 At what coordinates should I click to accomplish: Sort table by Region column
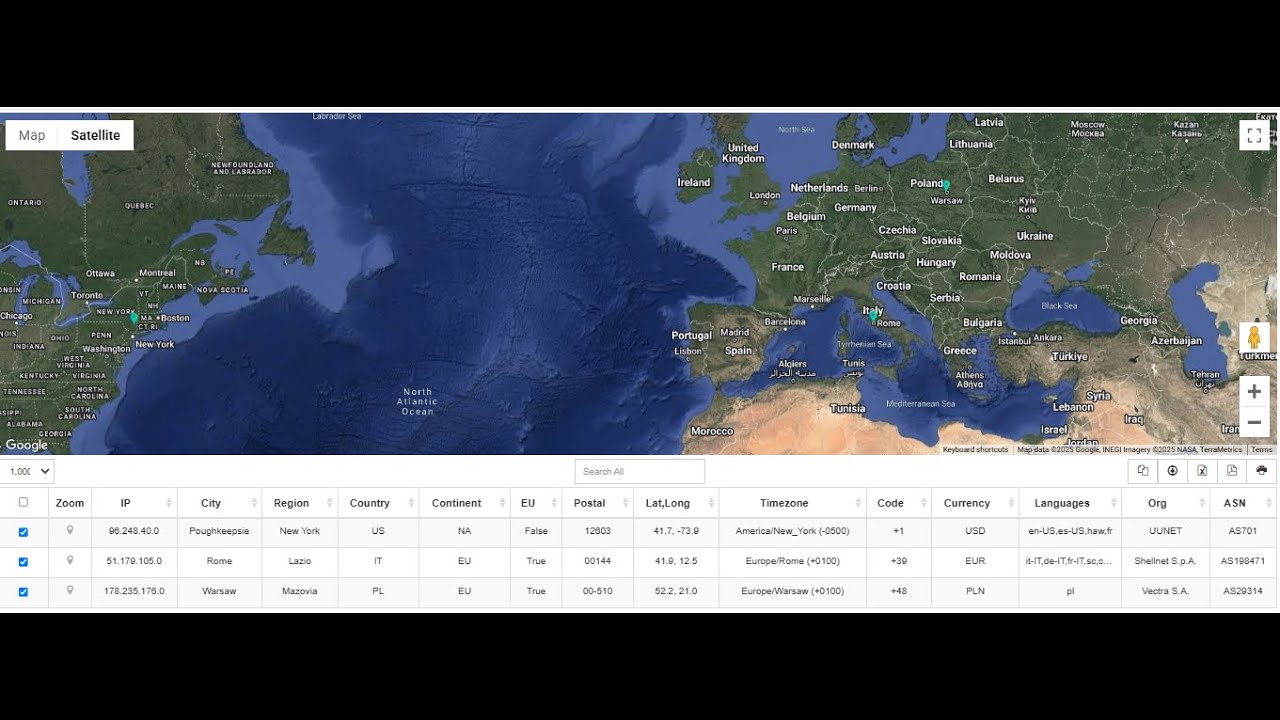(300, 503)
